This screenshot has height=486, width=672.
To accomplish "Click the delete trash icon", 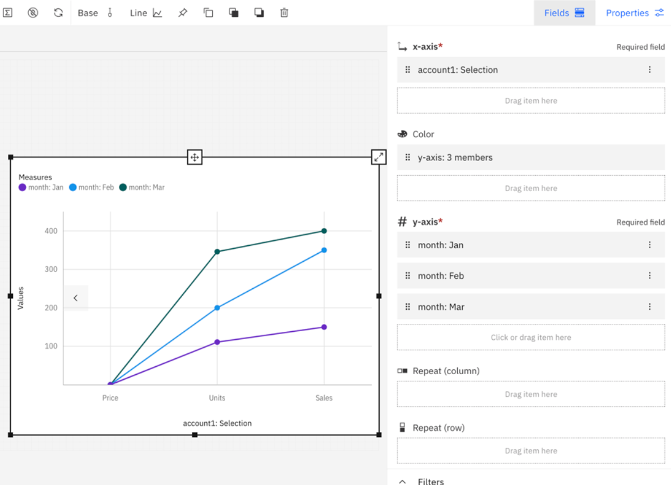I will (x=284, y=13).
